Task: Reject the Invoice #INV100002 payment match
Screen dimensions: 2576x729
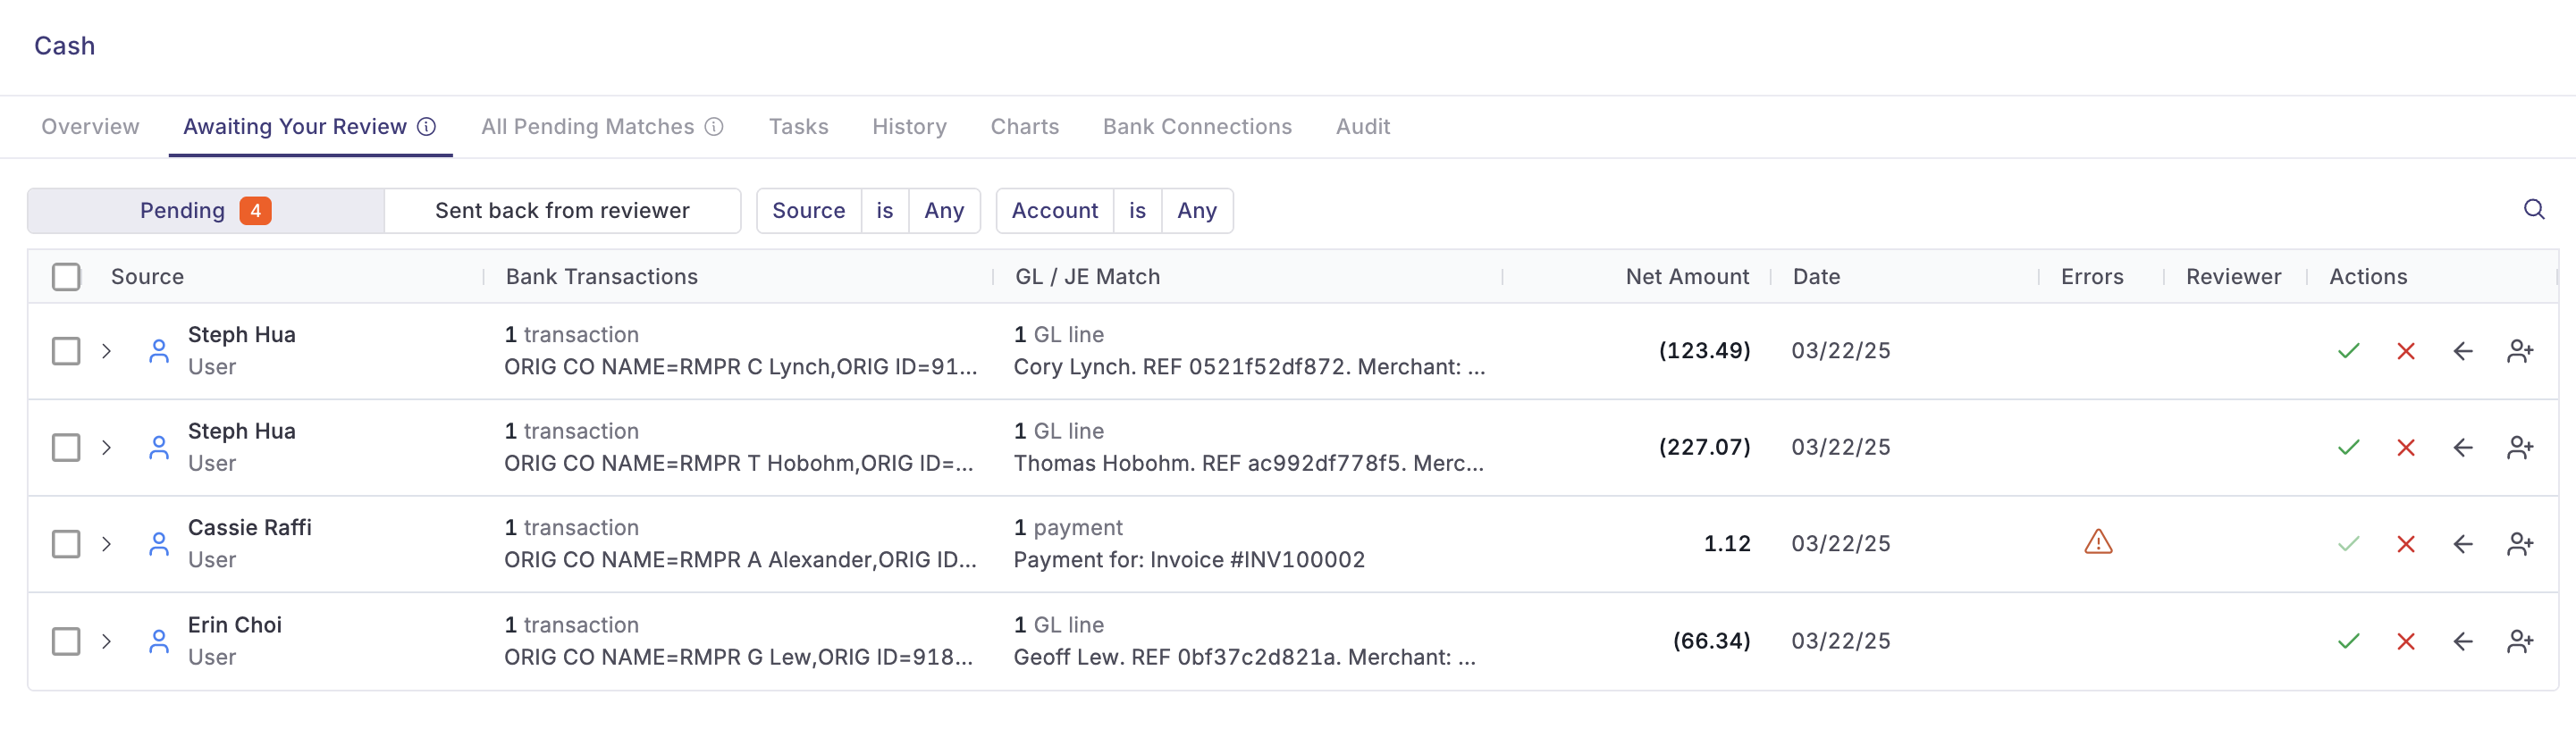Action: click(x=2406, y=544)
